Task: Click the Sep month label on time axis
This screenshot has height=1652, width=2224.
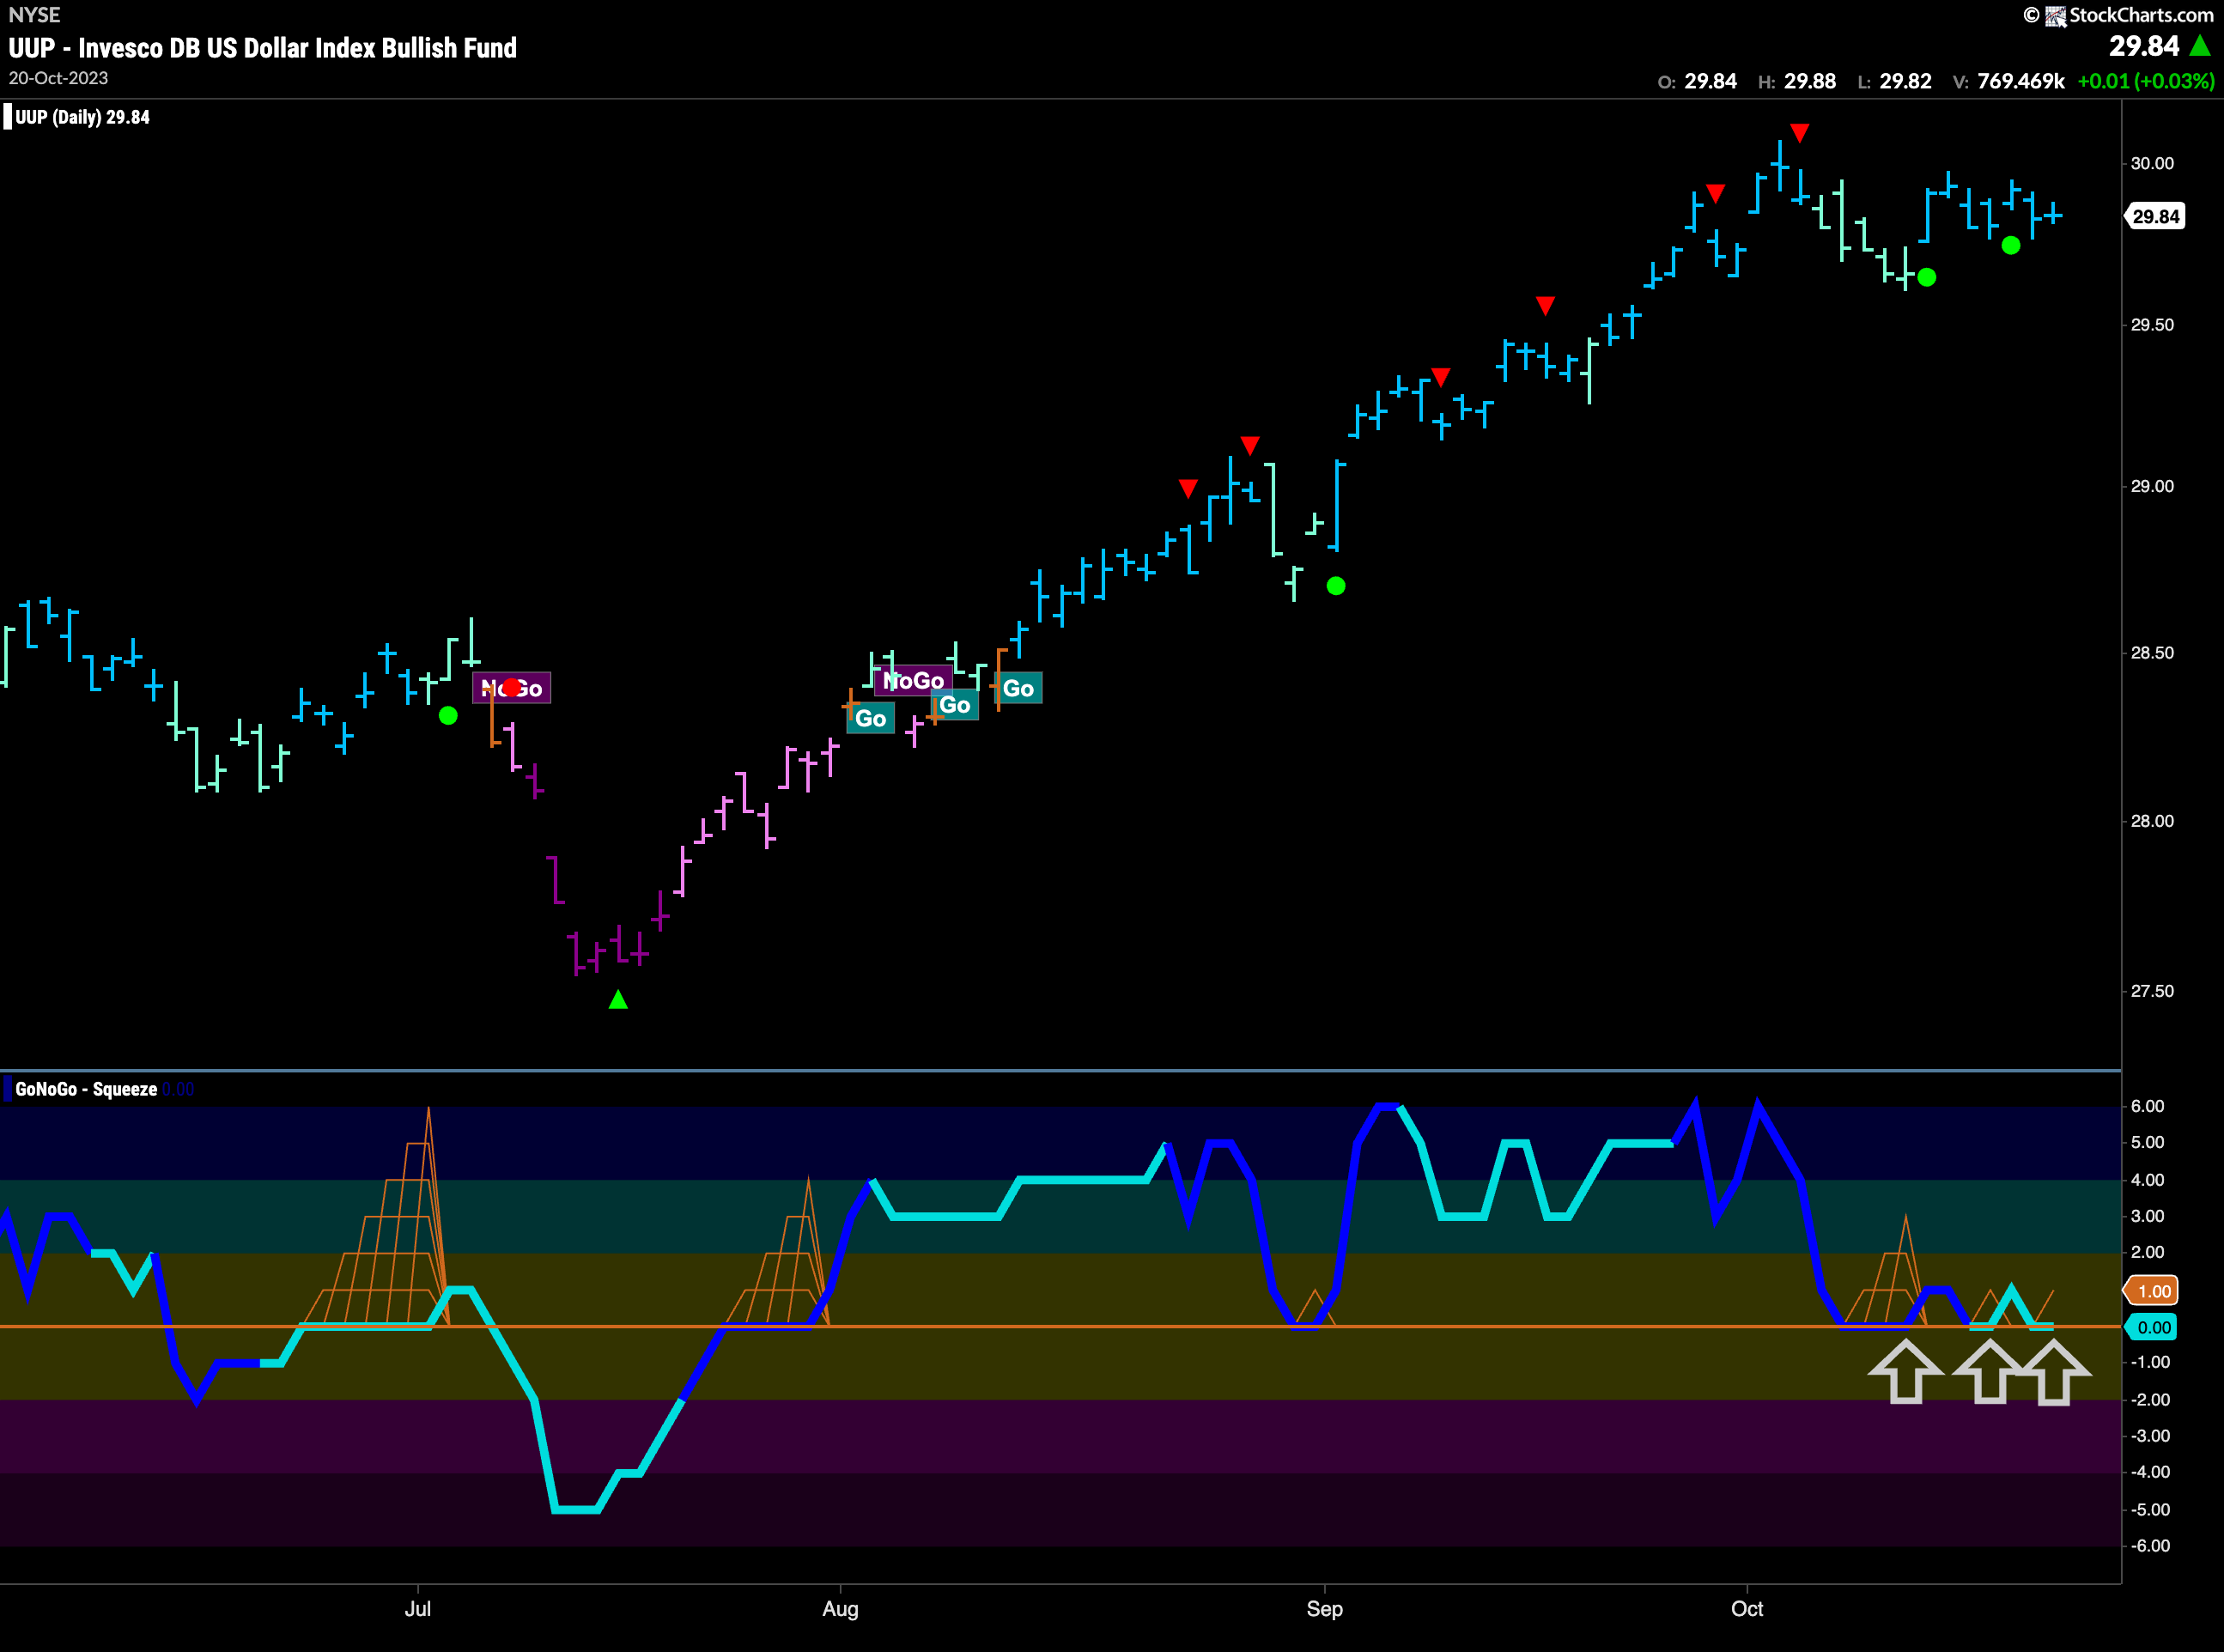Action: pos(1324,1609)
